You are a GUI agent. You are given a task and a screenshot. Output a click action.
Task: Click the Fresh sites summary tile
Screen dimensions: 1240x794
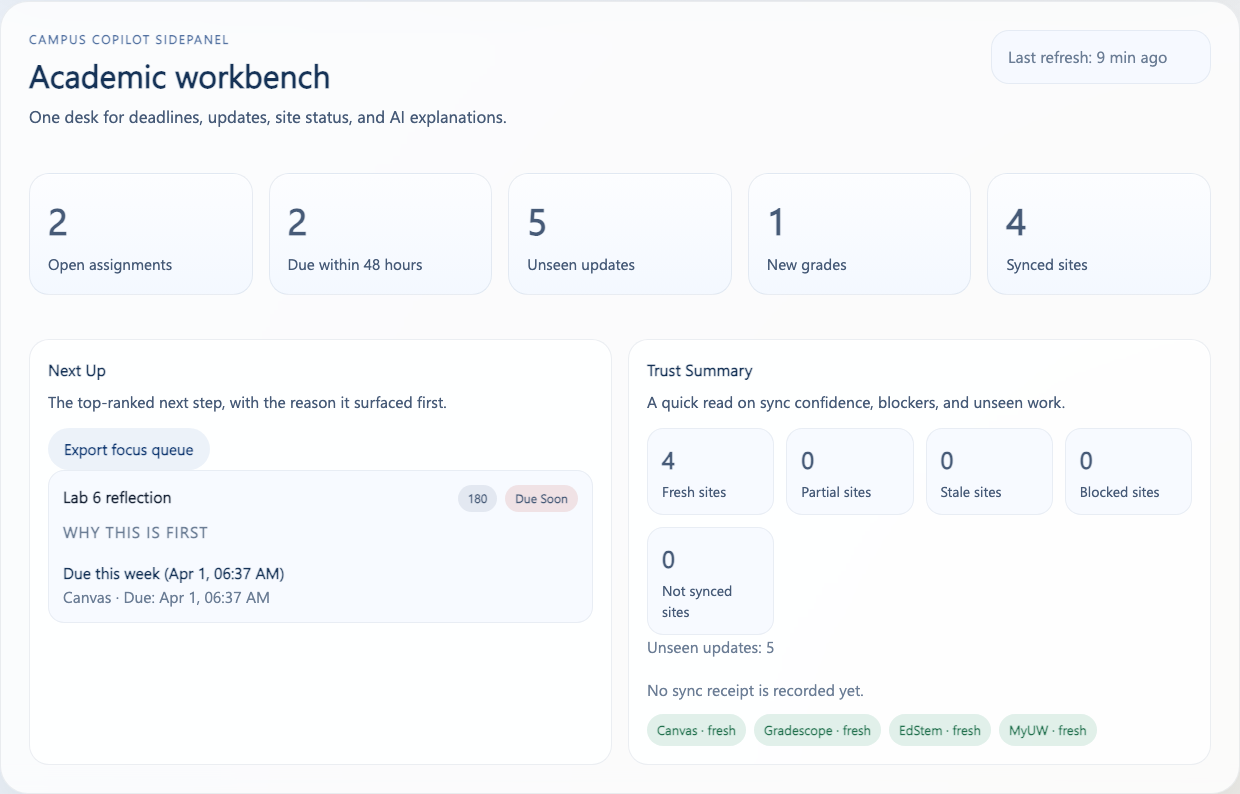pos(710,471)
